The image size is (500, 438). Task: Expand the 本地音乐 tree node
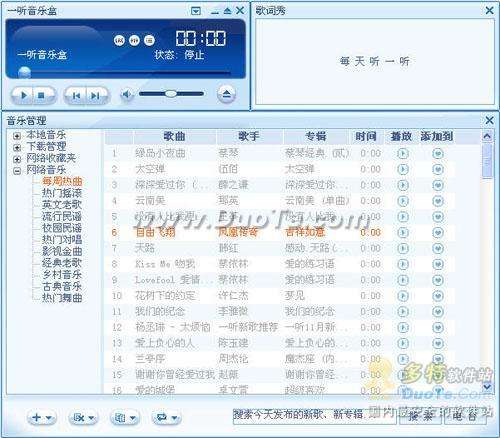17,136
